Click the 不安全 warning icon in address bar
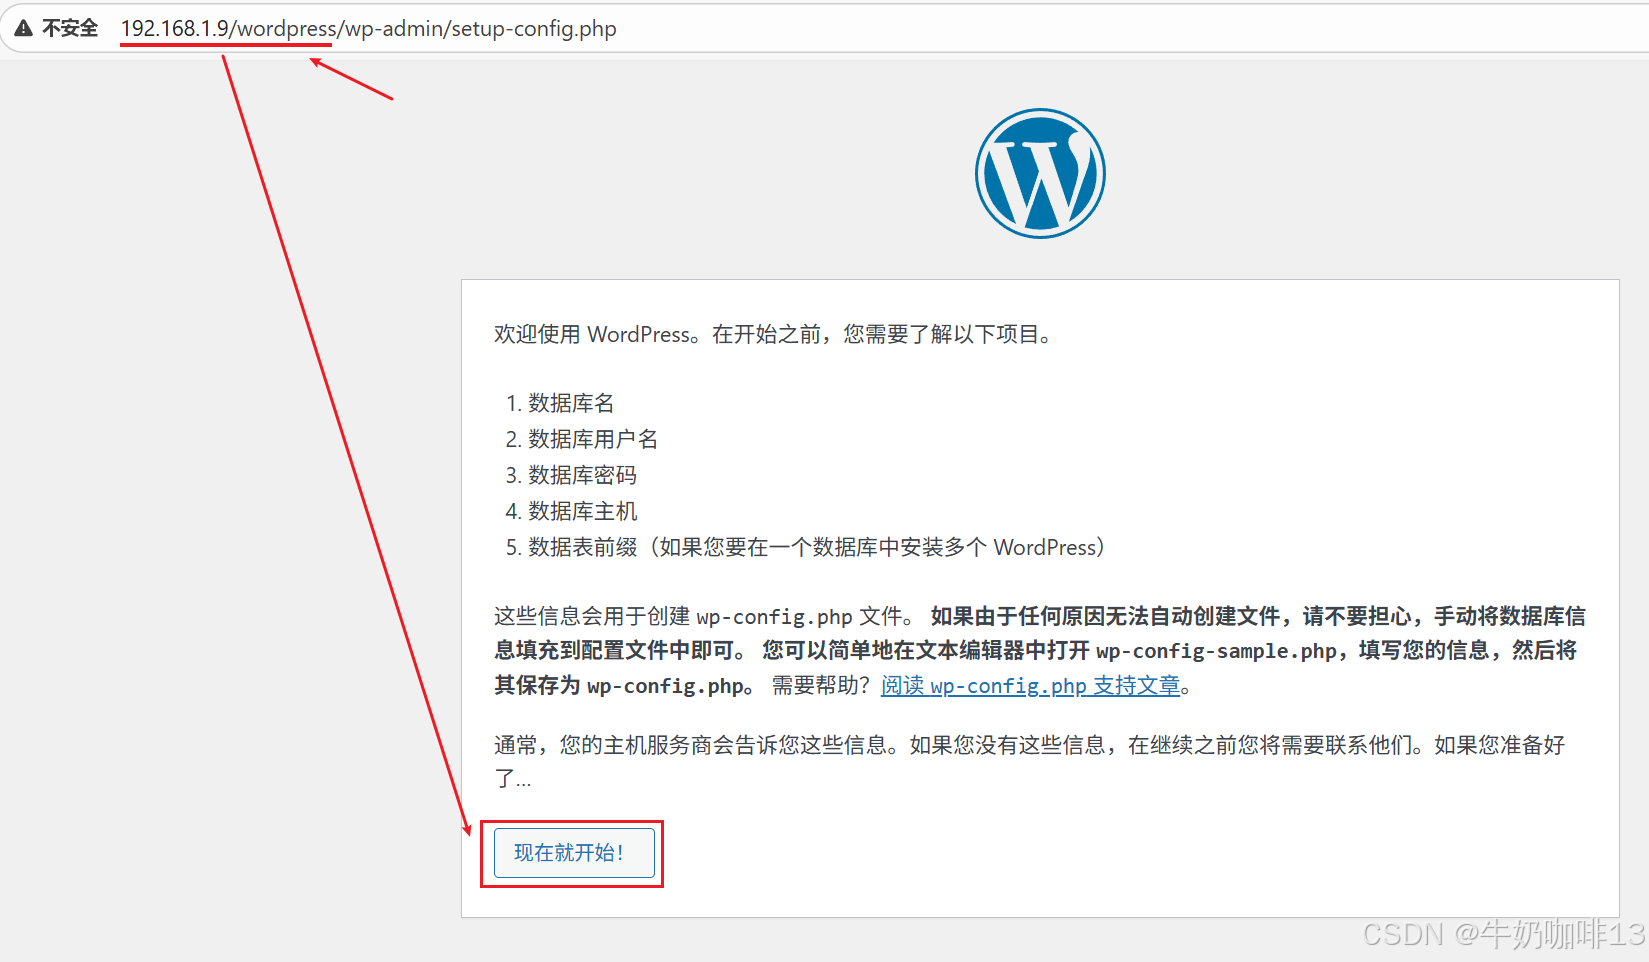The width and height of the screenshot is (1649, 962). (x=24, y=28)
